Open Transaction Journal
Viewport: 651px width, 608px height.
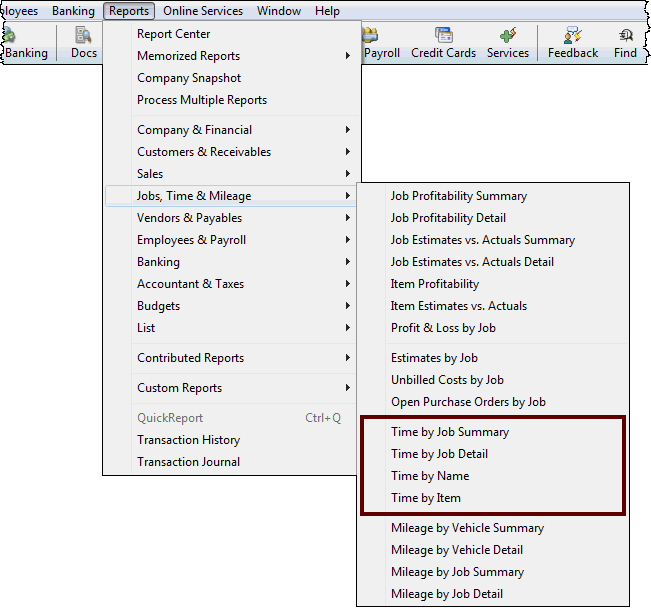pyautogui.click(x=231, y=462)
